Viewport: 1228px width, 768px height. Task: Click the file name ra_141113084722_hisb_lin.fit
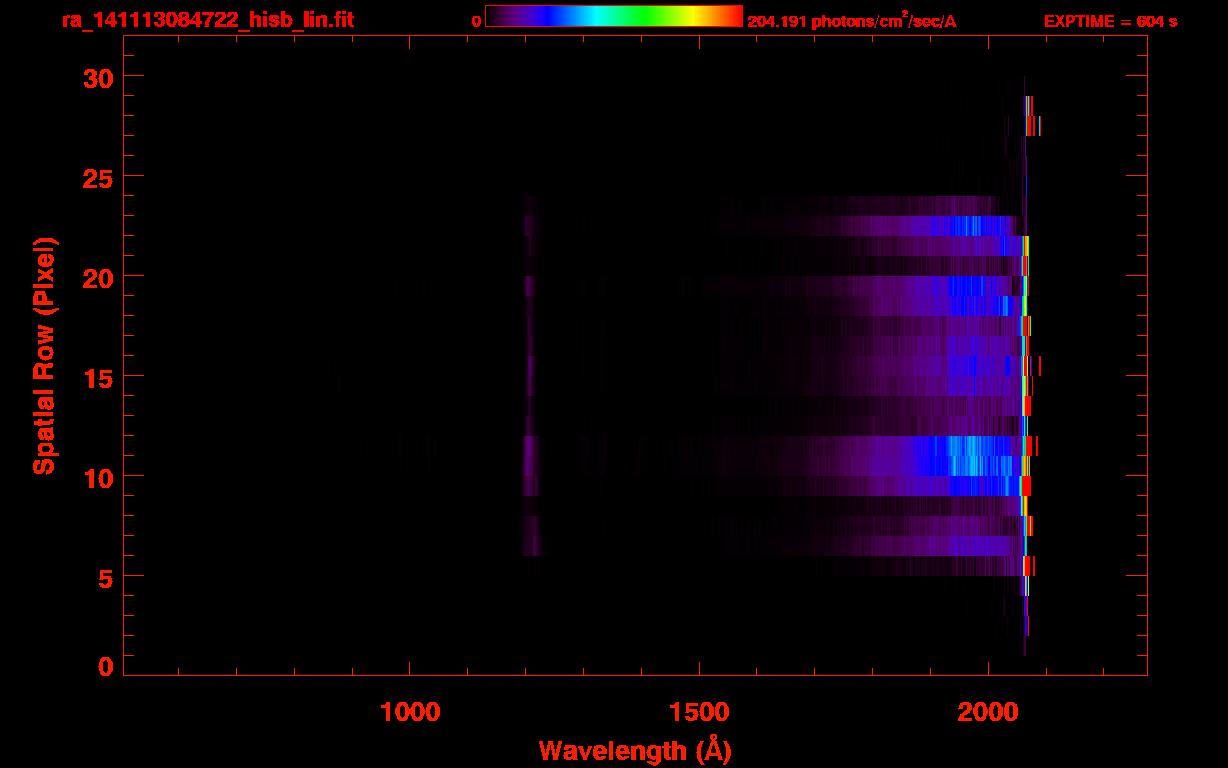[x=207, y=20]
